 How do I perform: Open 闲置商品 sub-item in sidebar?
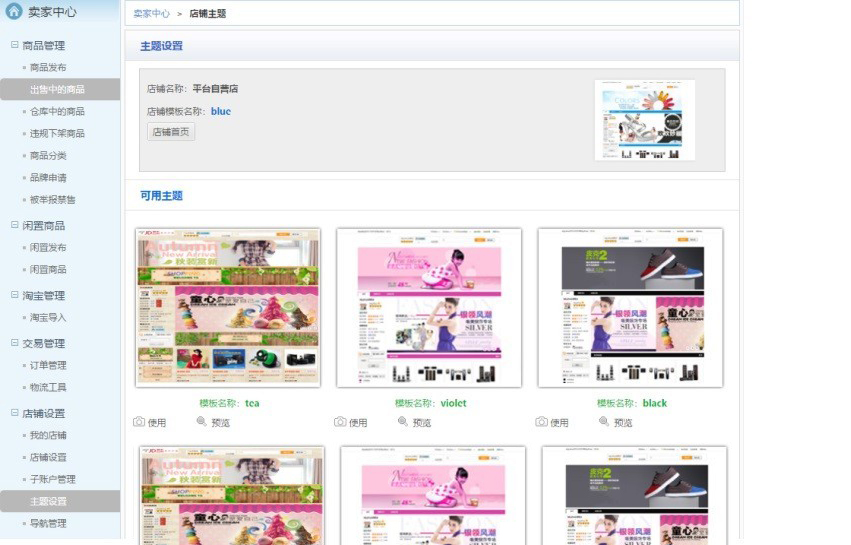click(x=48, y=269)
